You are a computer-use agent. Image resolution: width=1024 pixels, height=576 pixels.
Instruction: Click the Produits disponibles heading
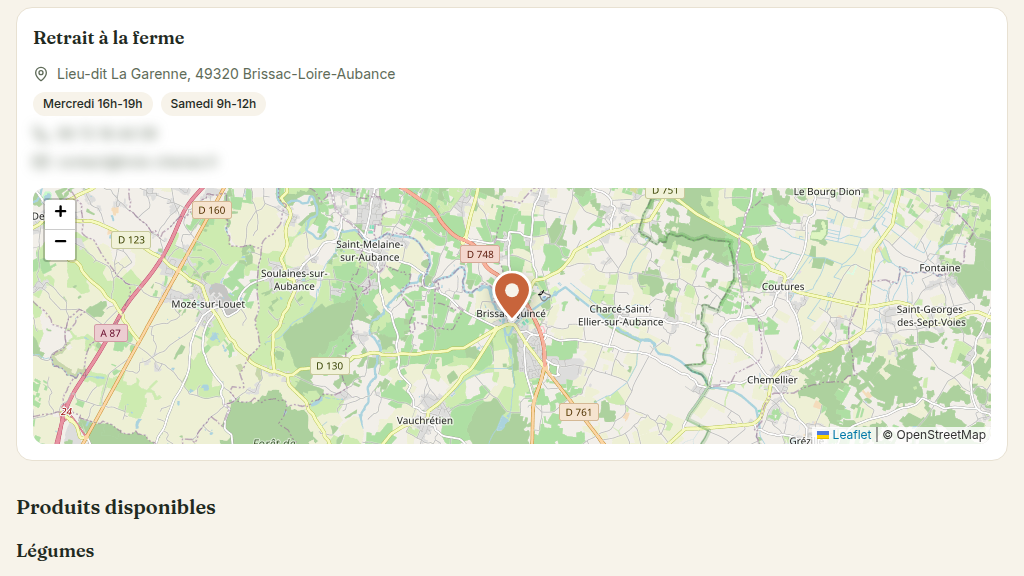[116, 507]
